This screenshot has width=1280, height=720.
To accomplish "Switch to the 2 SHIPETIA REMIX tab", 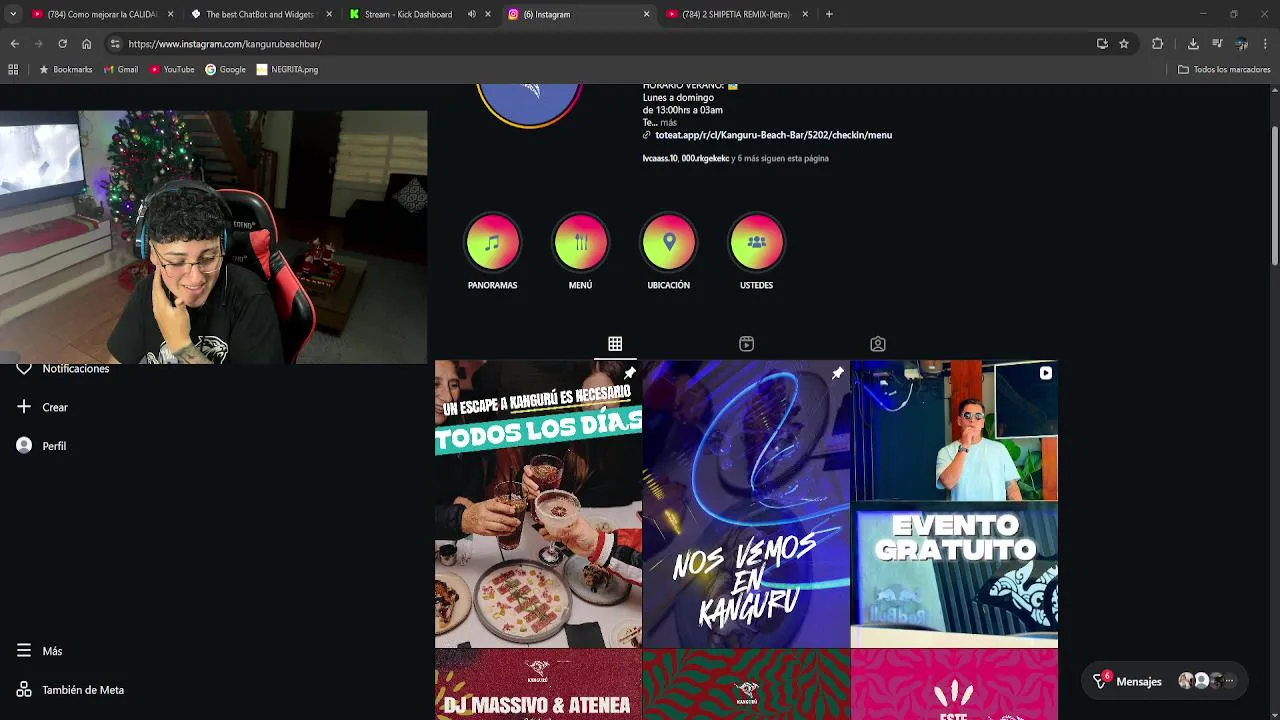I will [x=735, y=14].
